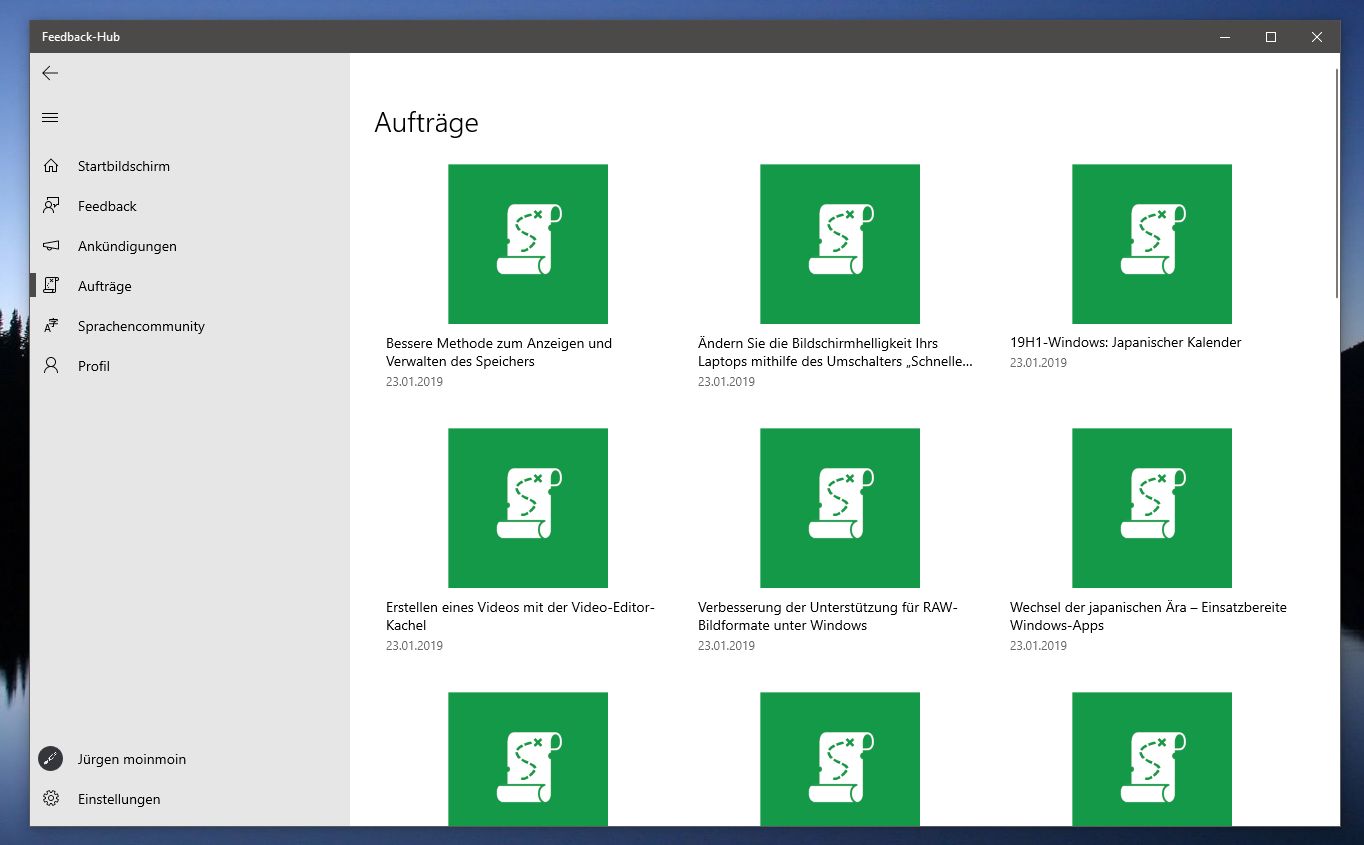Open the Profil page
The height and width of the screenshot is (845, 1364).
pos(190,366)
